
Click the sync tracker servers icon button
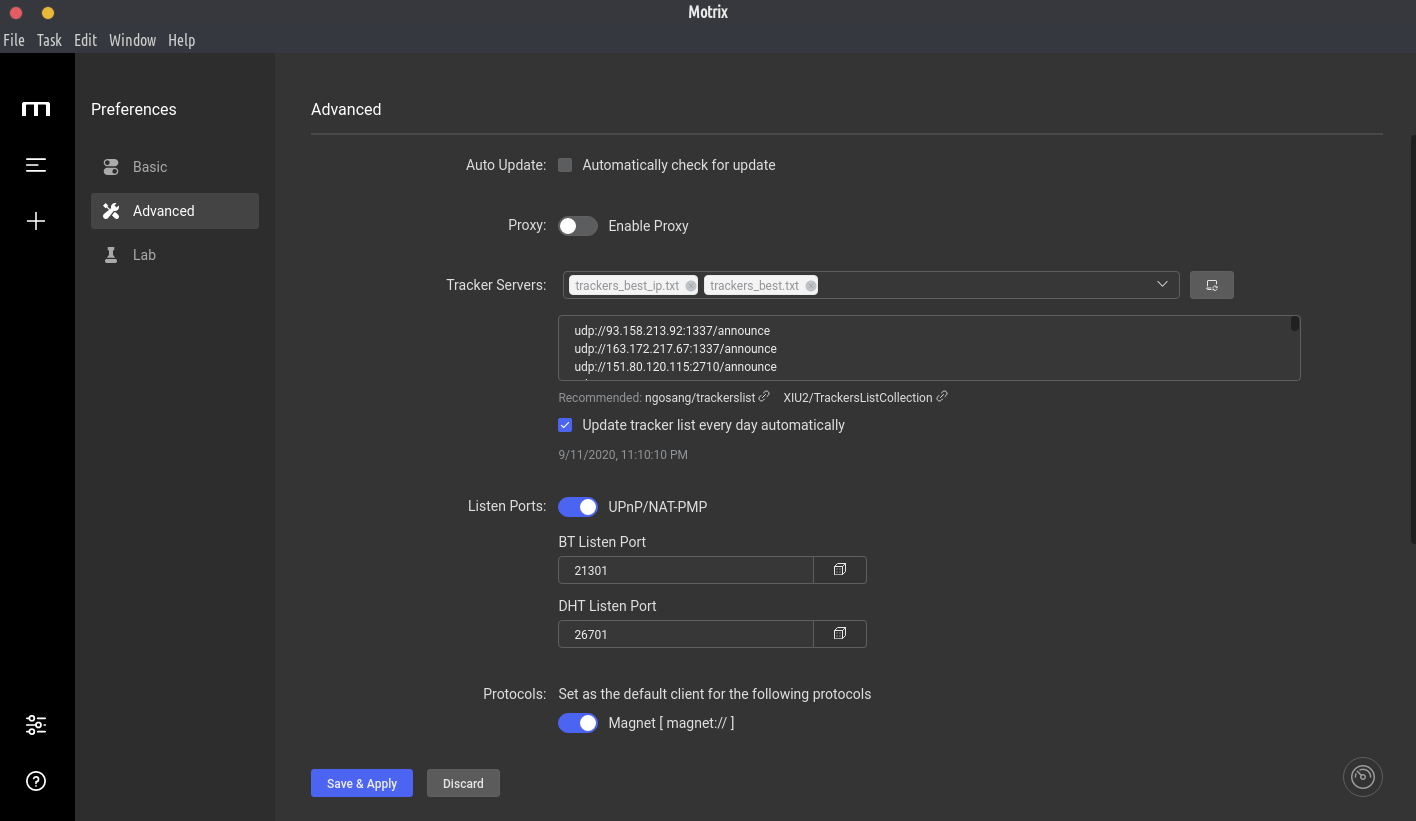click(x=1211, y=285)
